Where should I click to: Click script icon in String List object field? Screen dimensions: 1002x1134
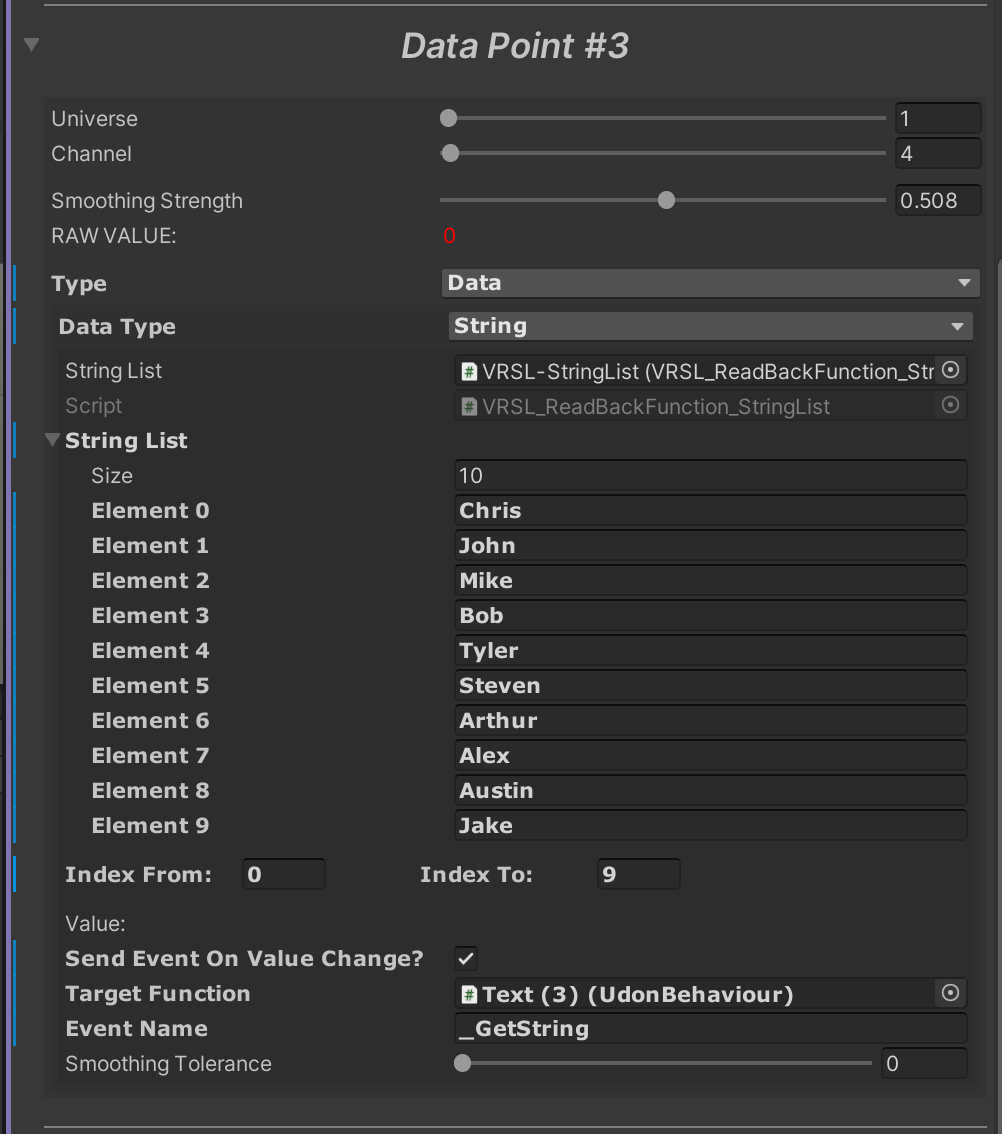(x=469, y=372)
